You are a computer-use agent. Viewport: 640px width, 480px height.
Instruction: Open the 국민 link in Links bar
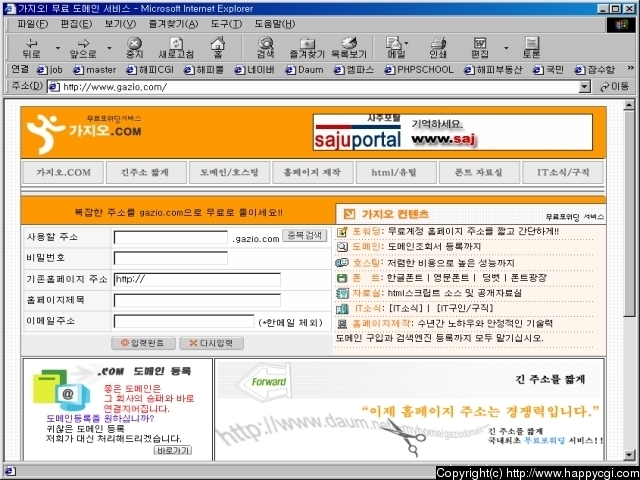pyautogui.click(x=548, y=70)
